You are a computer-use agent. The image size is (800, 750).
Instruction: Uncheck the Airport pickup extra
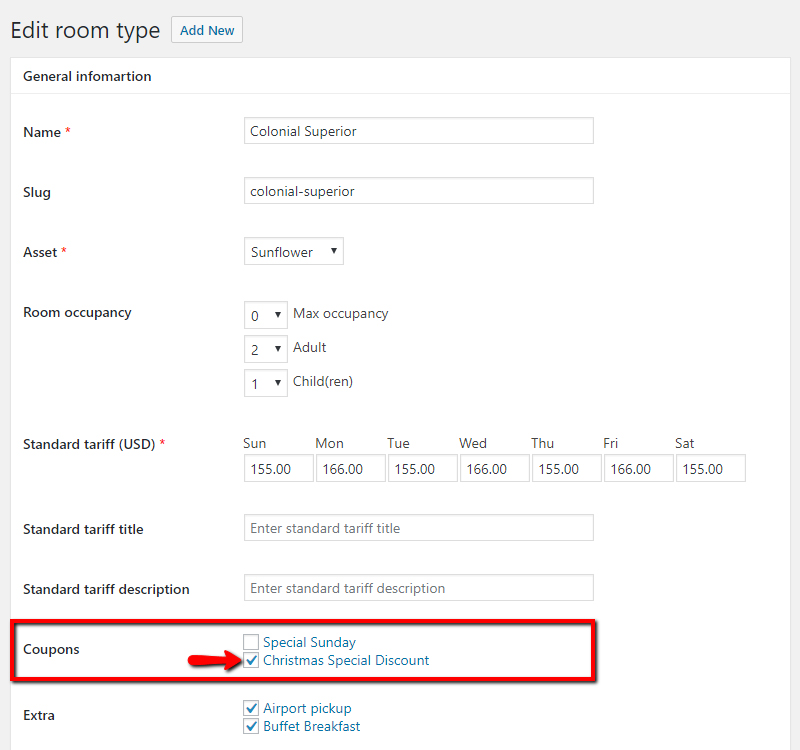pyautogui.click(x=251, y=707)
